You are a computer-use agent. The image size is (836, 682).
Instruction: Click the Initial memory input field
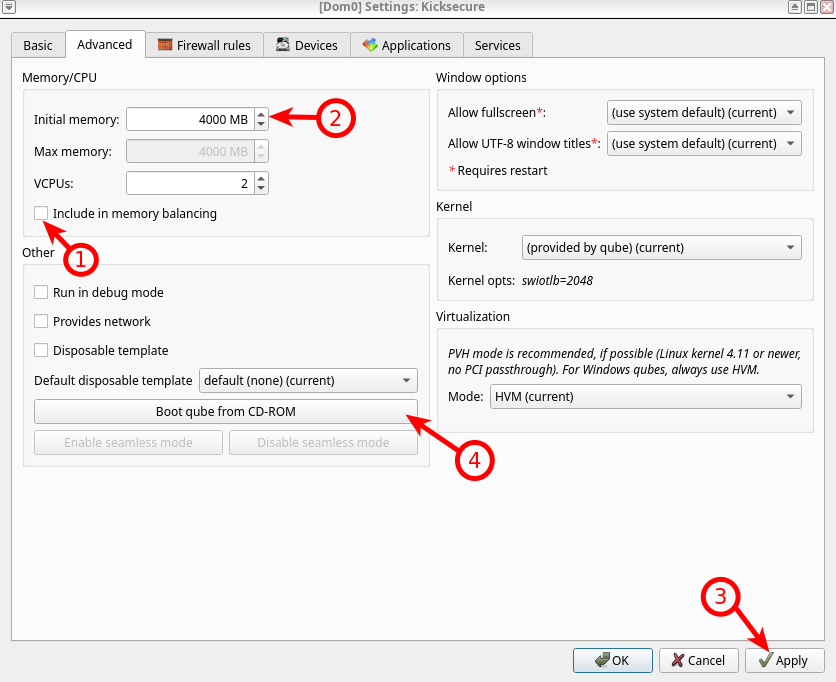(189, 120)
